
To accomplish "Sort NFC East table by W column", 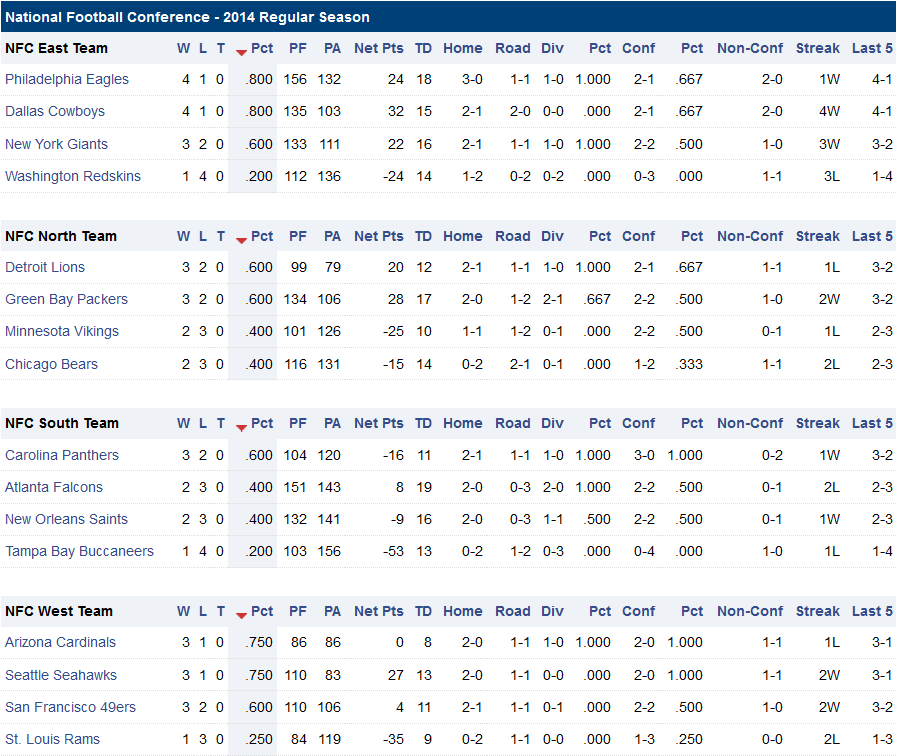I will [x=183, y=48].
